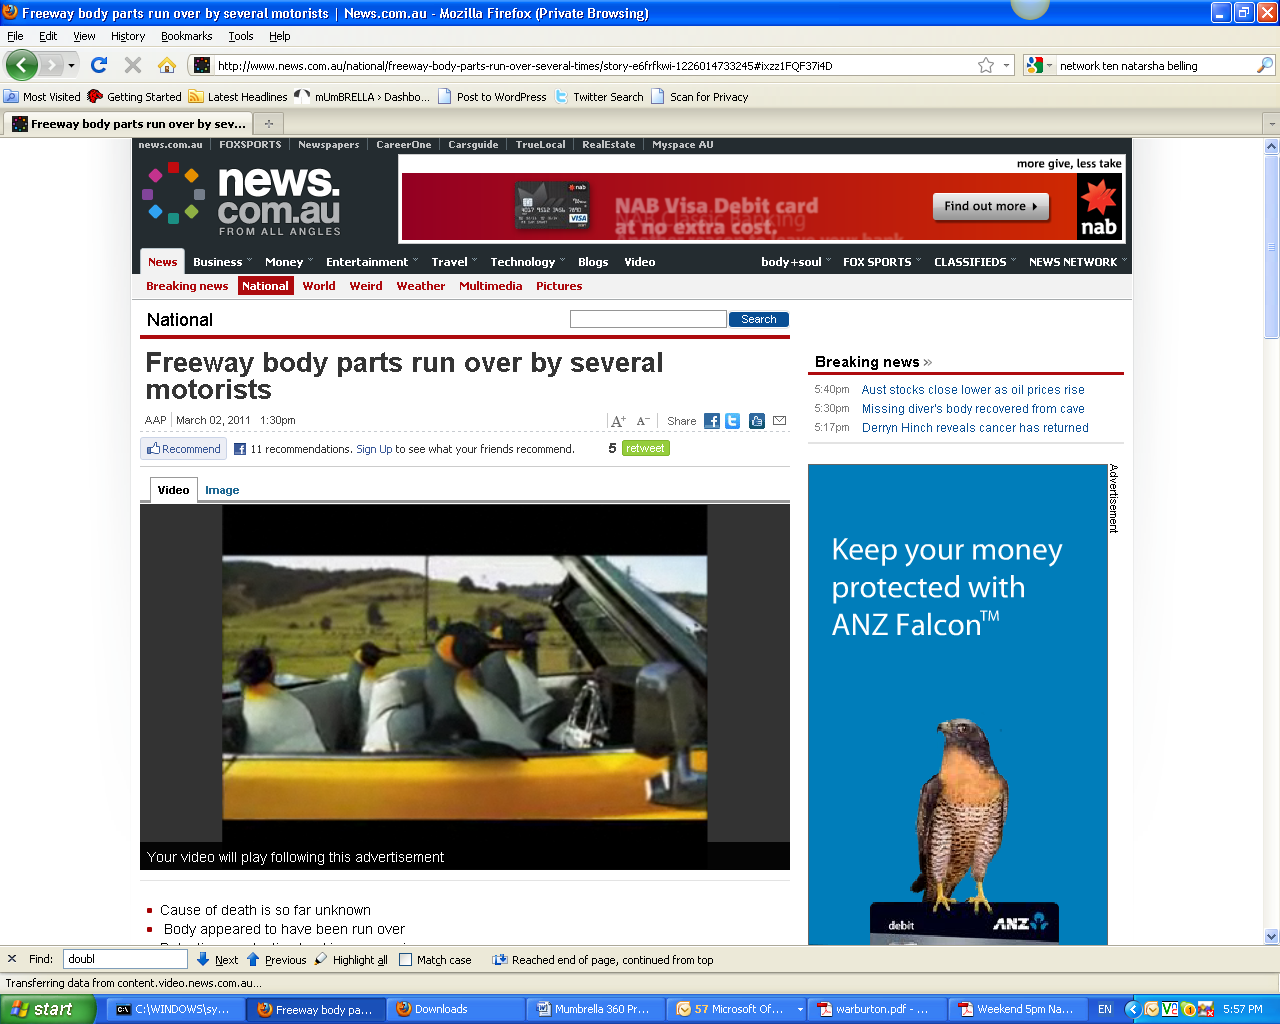Click the ANZ Falcon advertisement
This screenshot has width=1280, height=1024.
tap(958, 704)
